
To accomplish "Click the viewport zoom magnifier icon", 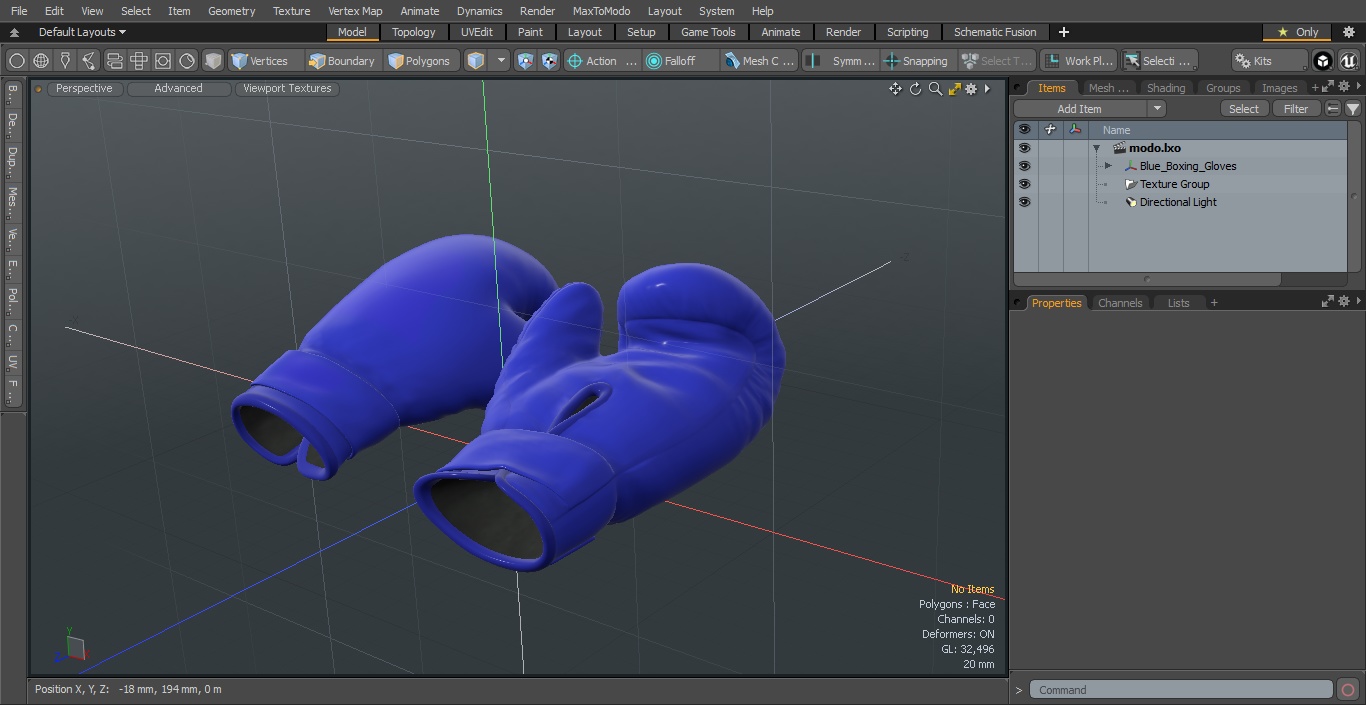I will 935,89.
